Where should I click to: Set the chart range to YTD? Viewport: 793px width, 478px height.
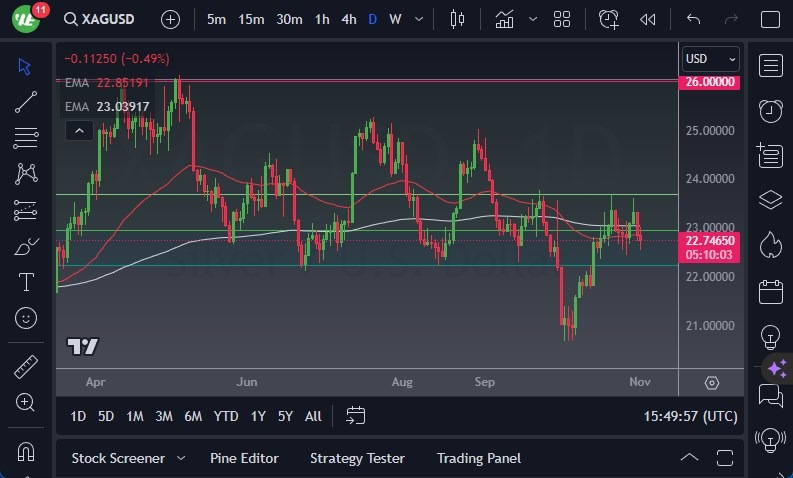[x=226, y=416]
